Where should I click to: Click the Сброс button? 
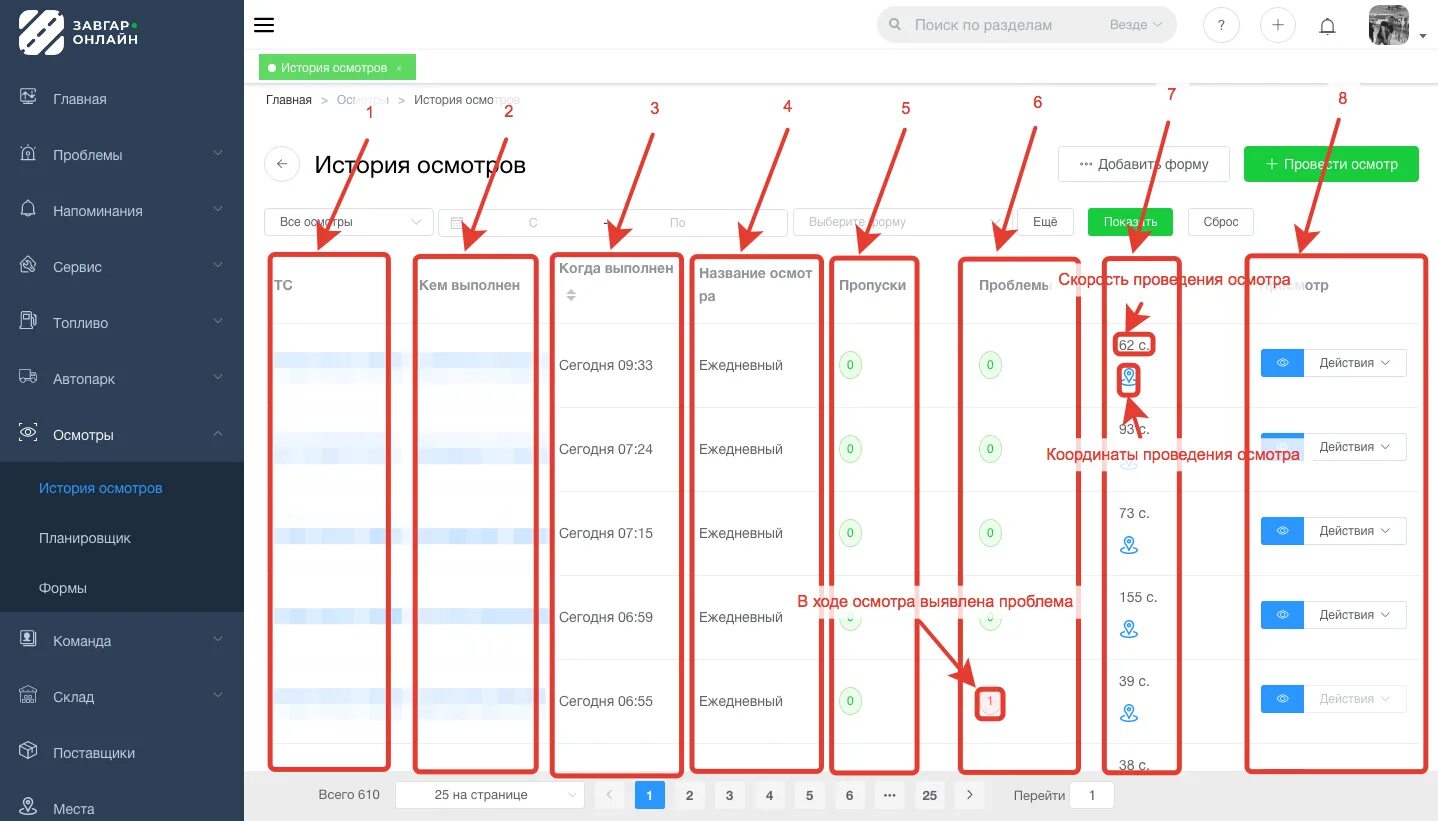1220,222
